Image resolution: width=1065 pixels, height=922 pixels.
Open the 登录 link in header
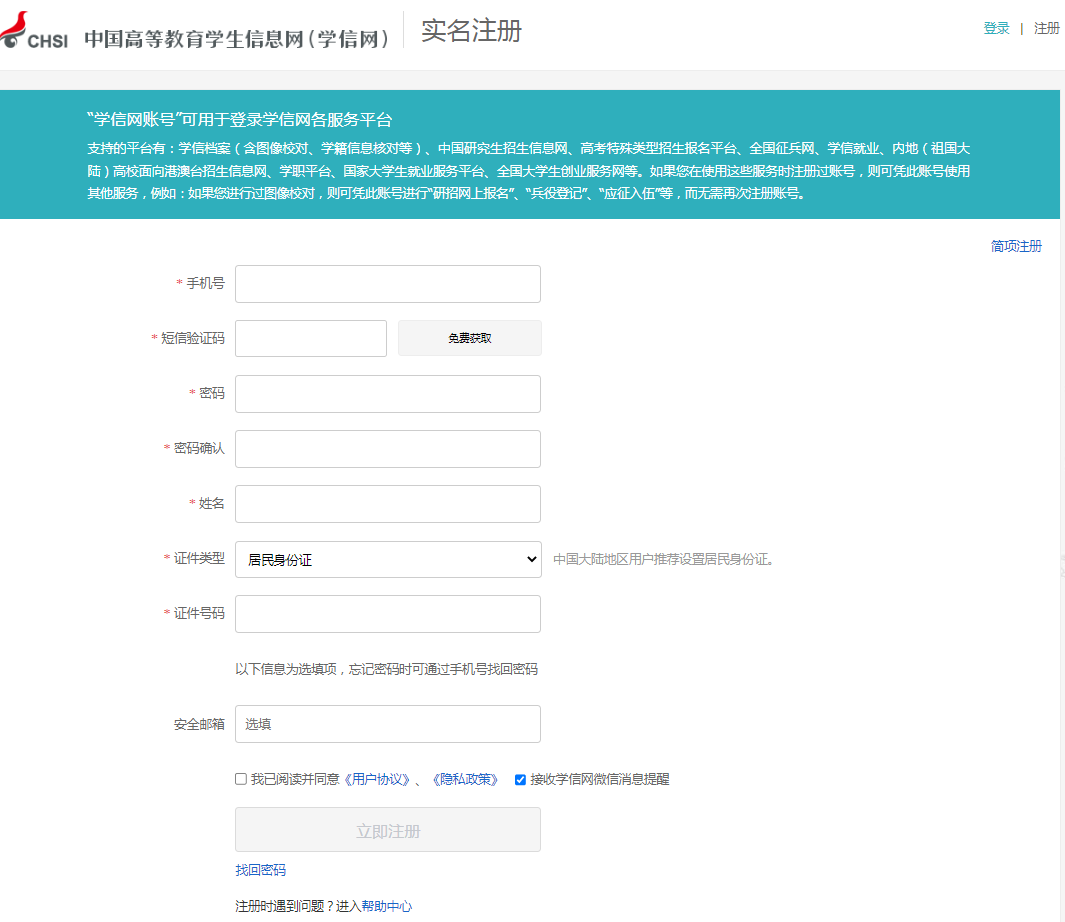pos(996,29)
